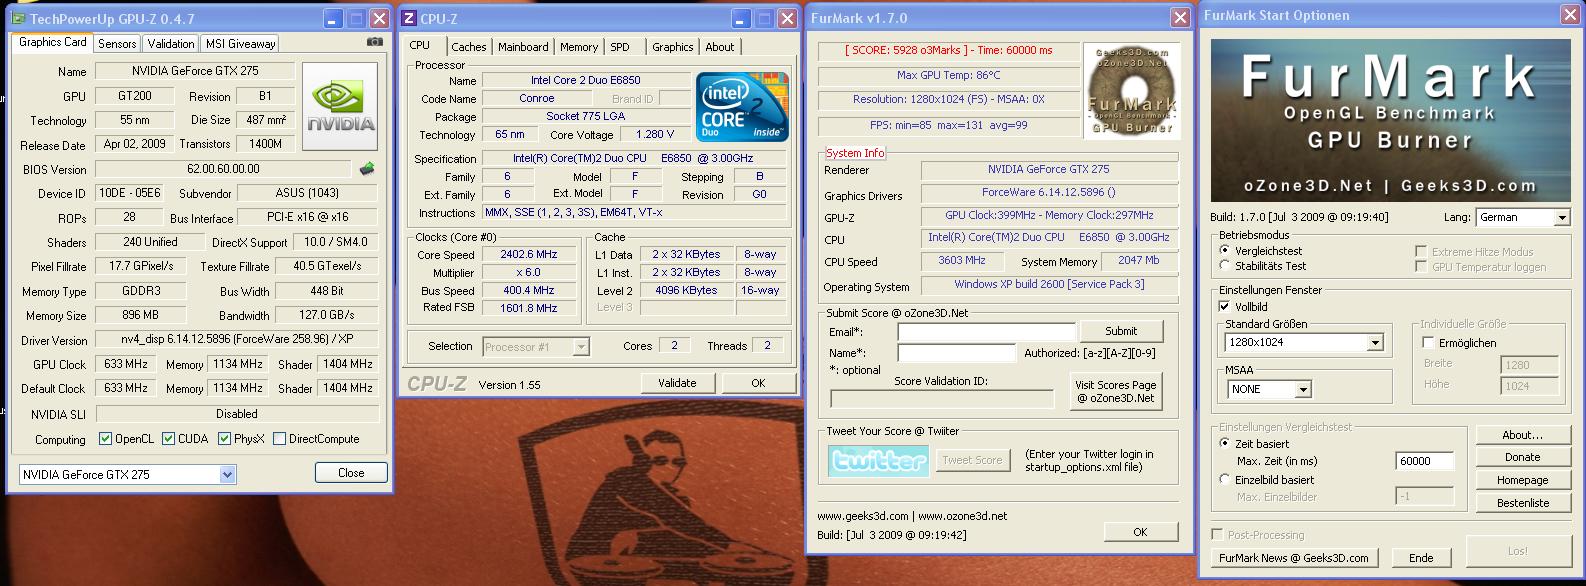1586x586 pixels.
Task: Uncheck the Vollbild checkbox
Action: coord(1224,307)
